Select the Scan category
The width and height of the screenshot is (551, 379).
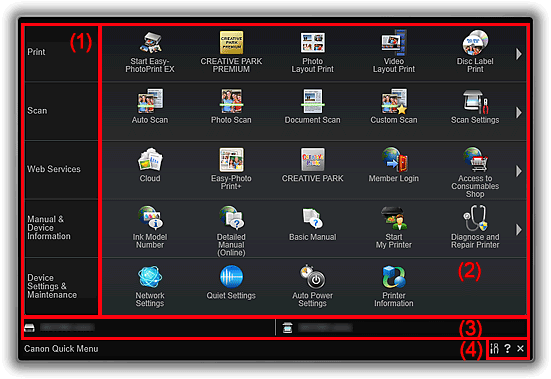click(61, 111)
